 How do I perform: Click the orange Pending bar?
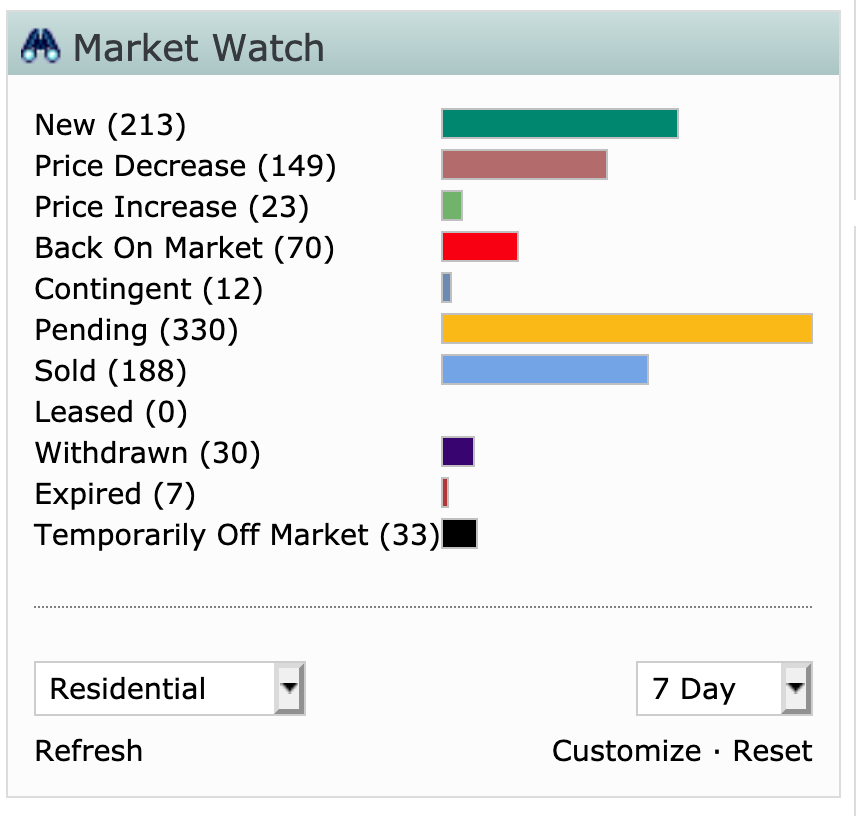(x=627, y=329)
